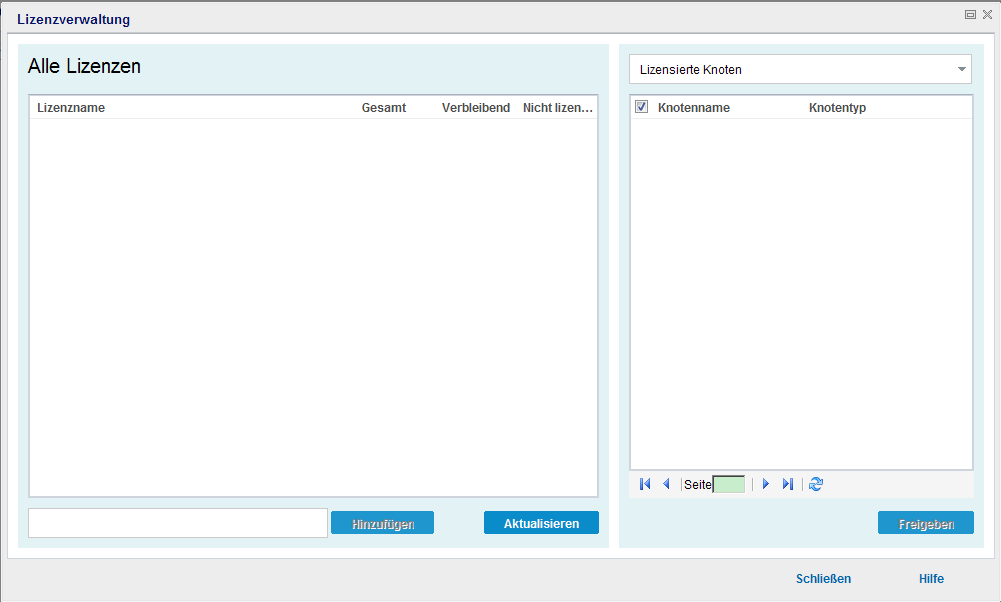Go to previous page of nodes

pos(666,484)
